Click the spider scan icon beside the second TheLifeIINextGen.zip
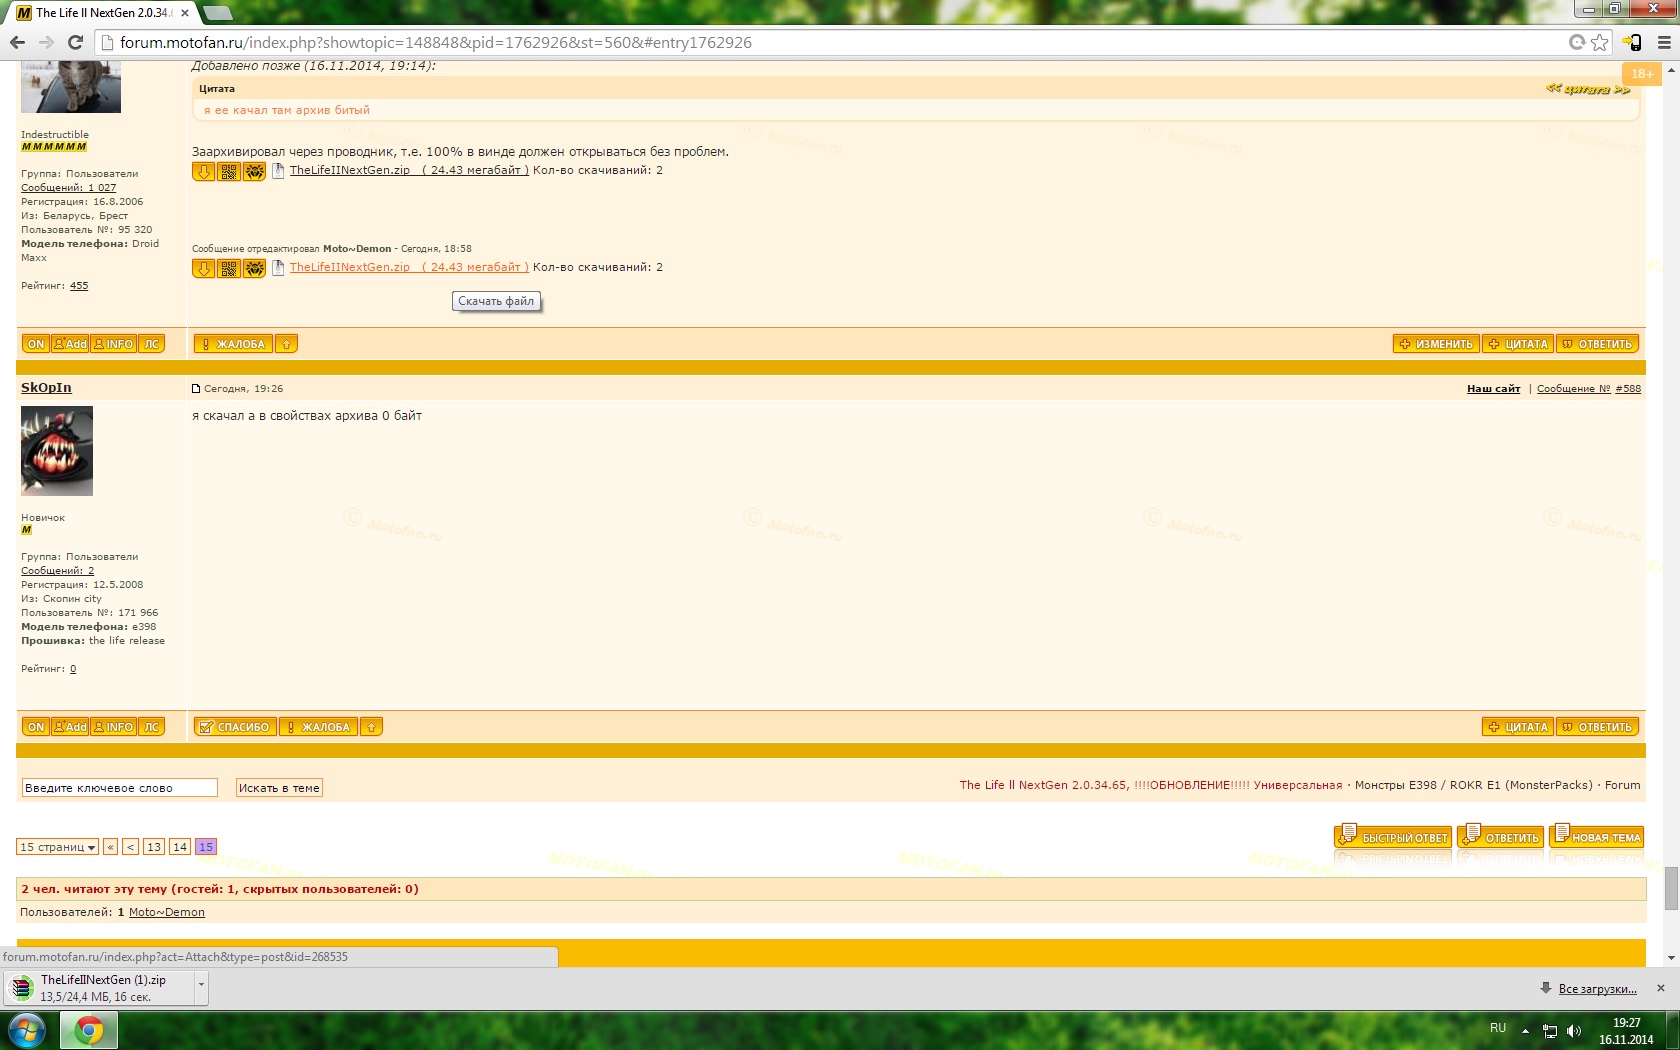The image size is (1680, 1050). click(255, 268)
